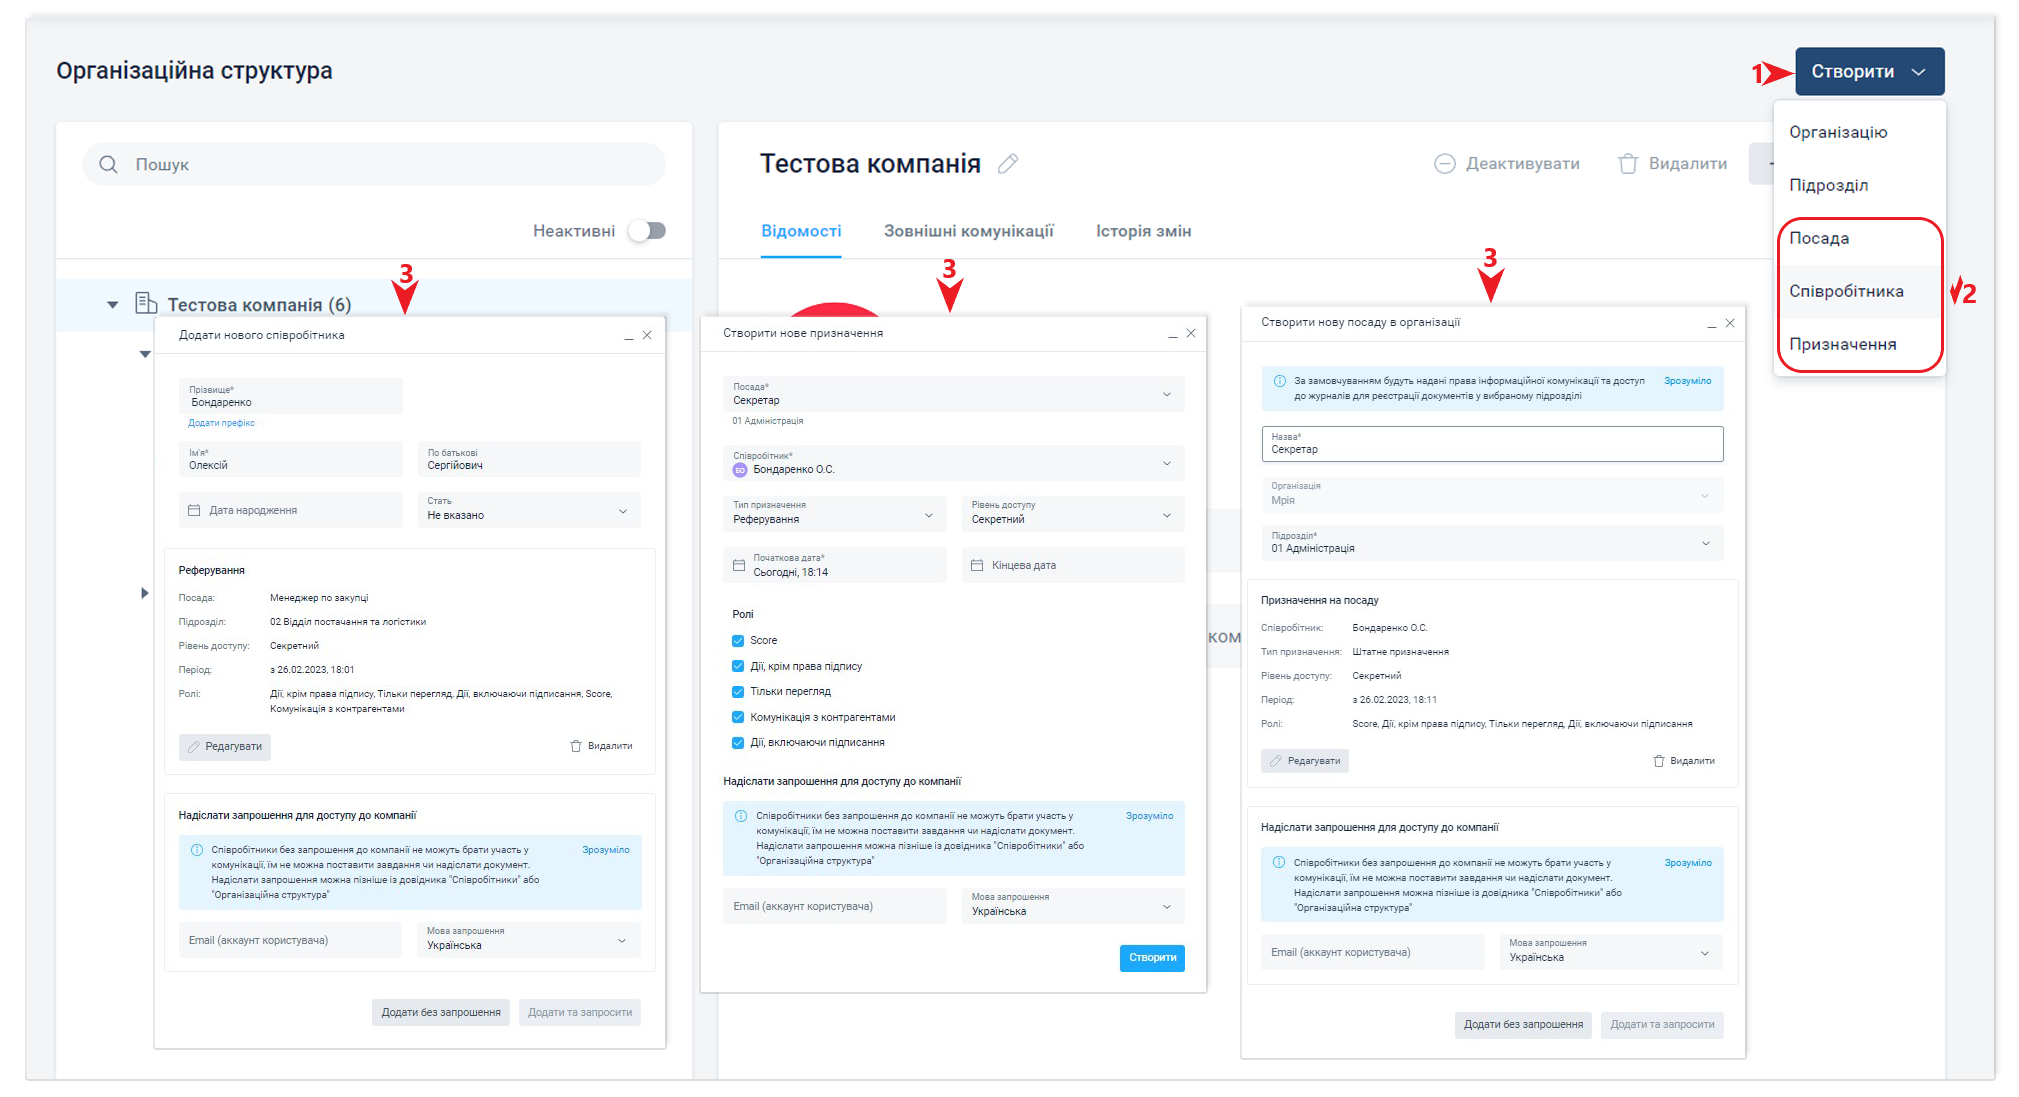The height and width of the screenshot is (1097, 2019).
Task: Toggle the Неактивні switch
Action: [647, 231]
